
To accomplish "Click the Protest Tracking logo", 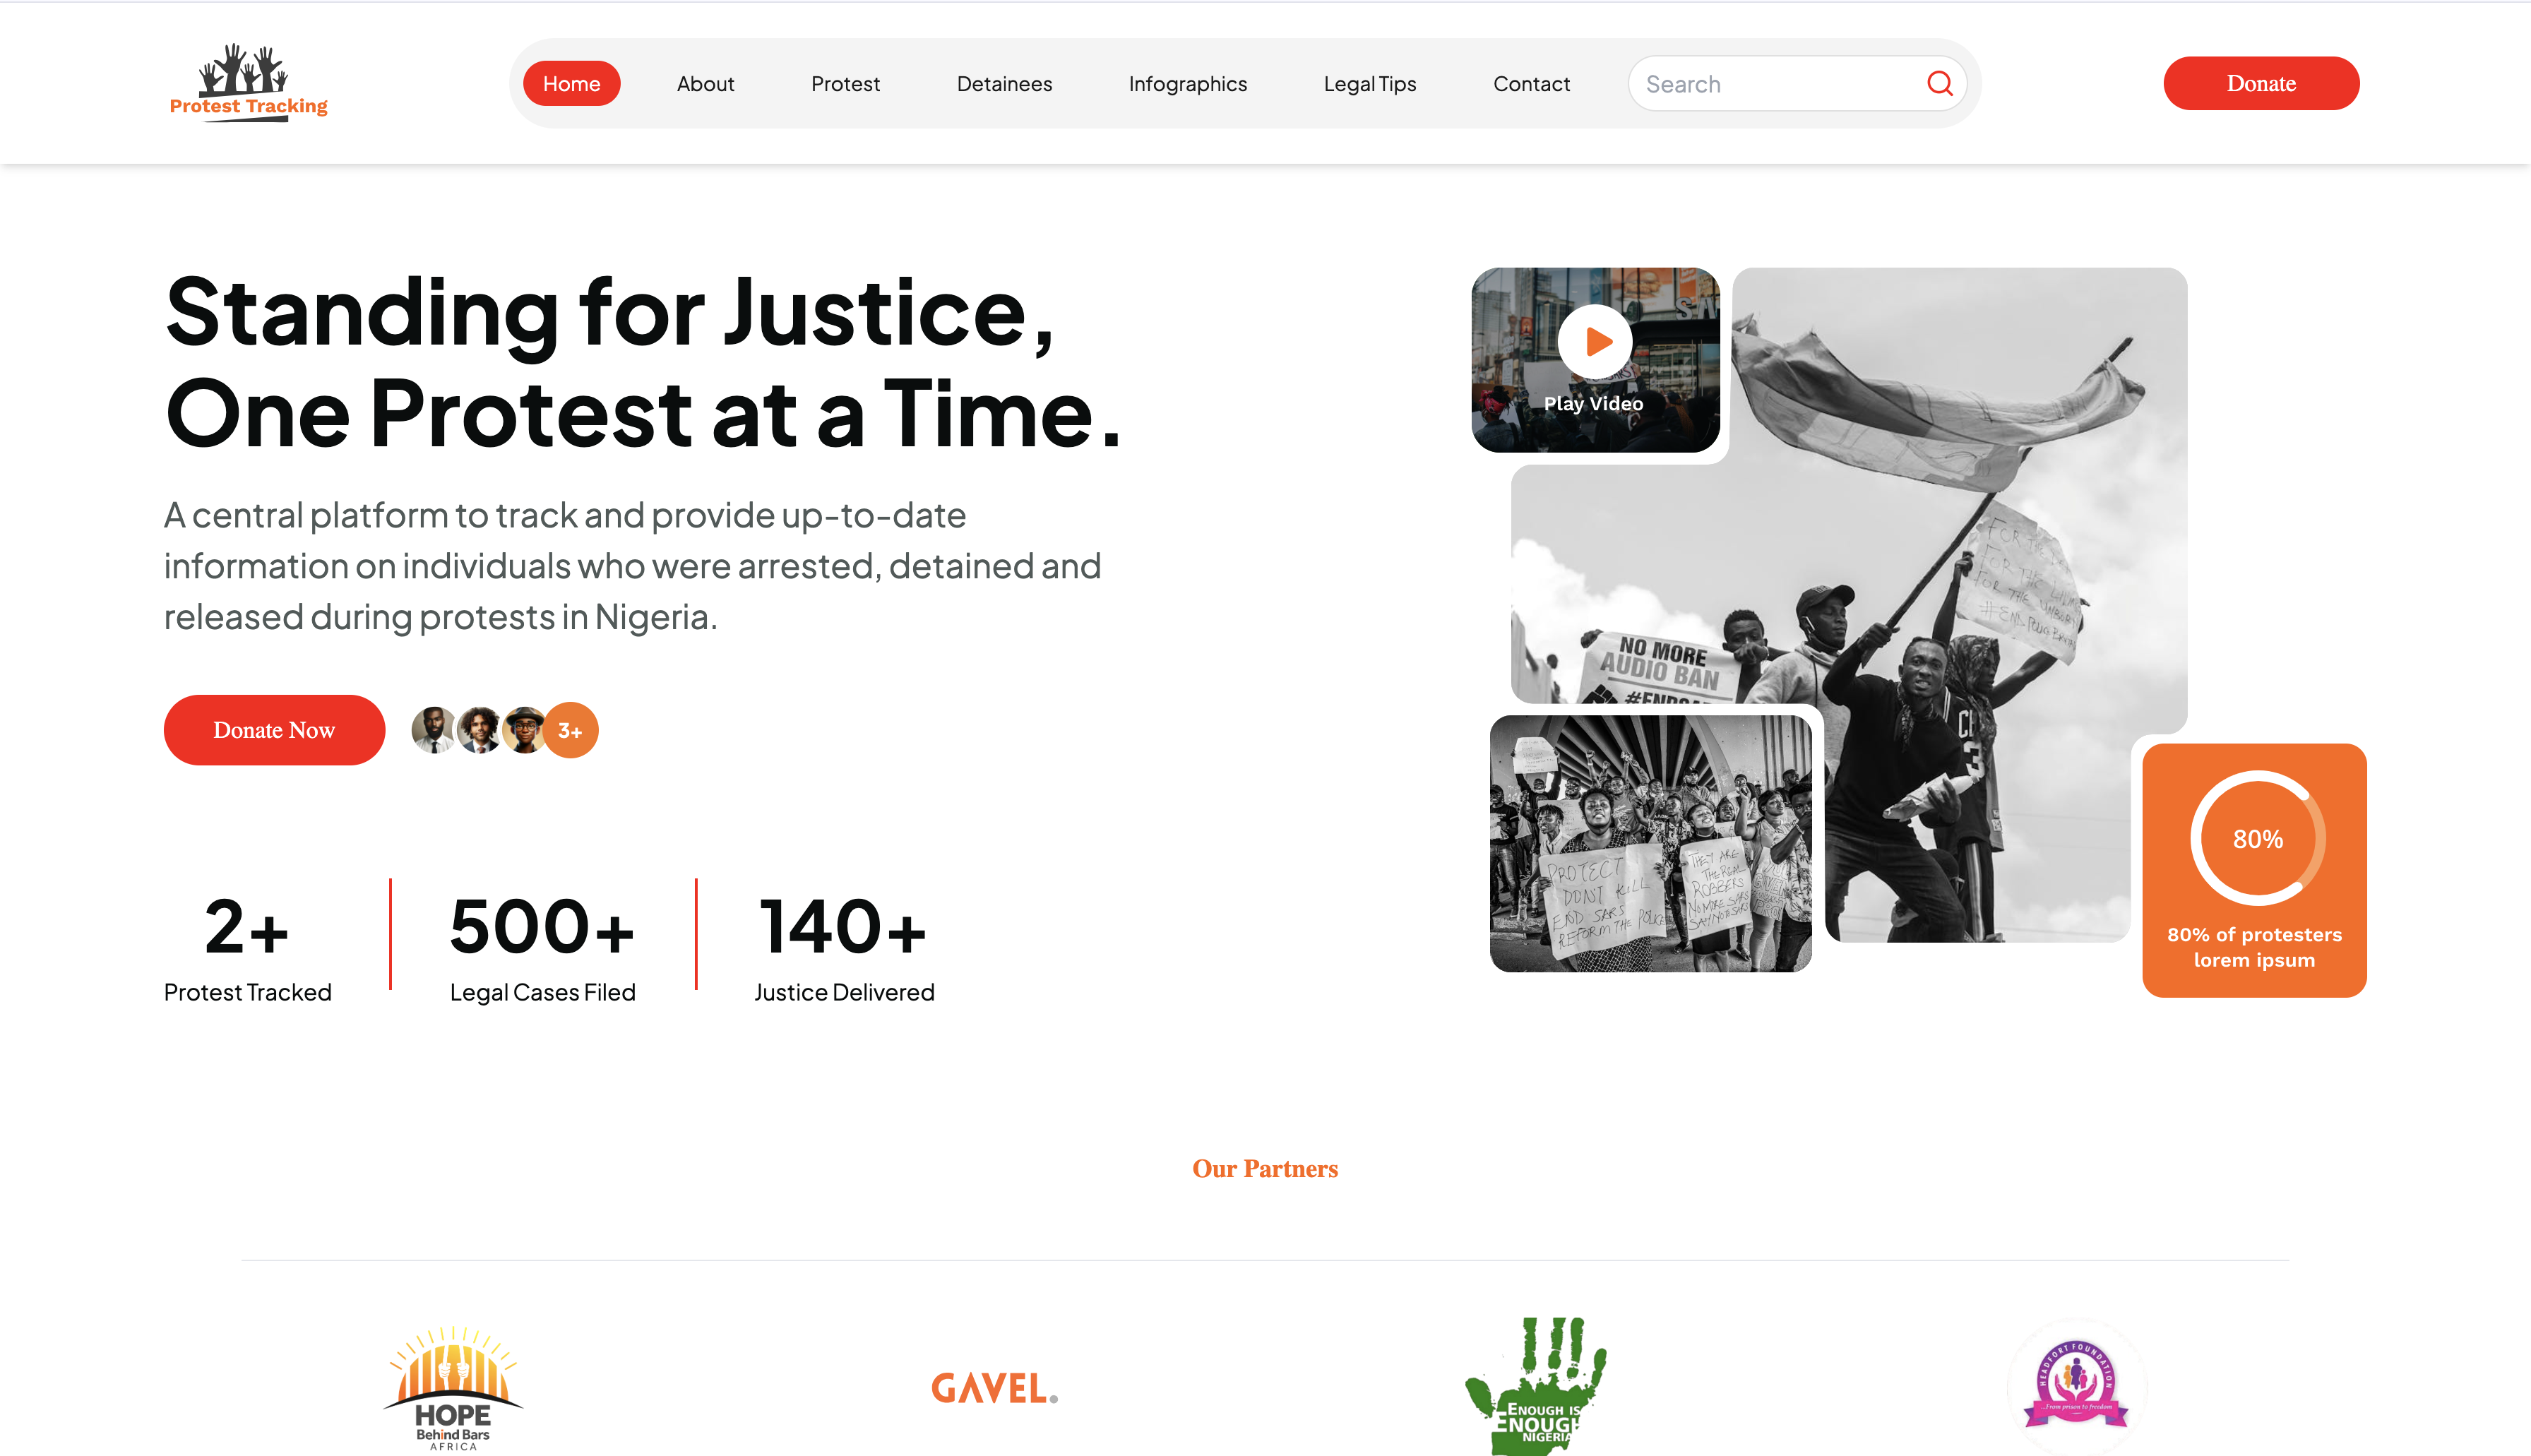I will [x=248, y=83].
